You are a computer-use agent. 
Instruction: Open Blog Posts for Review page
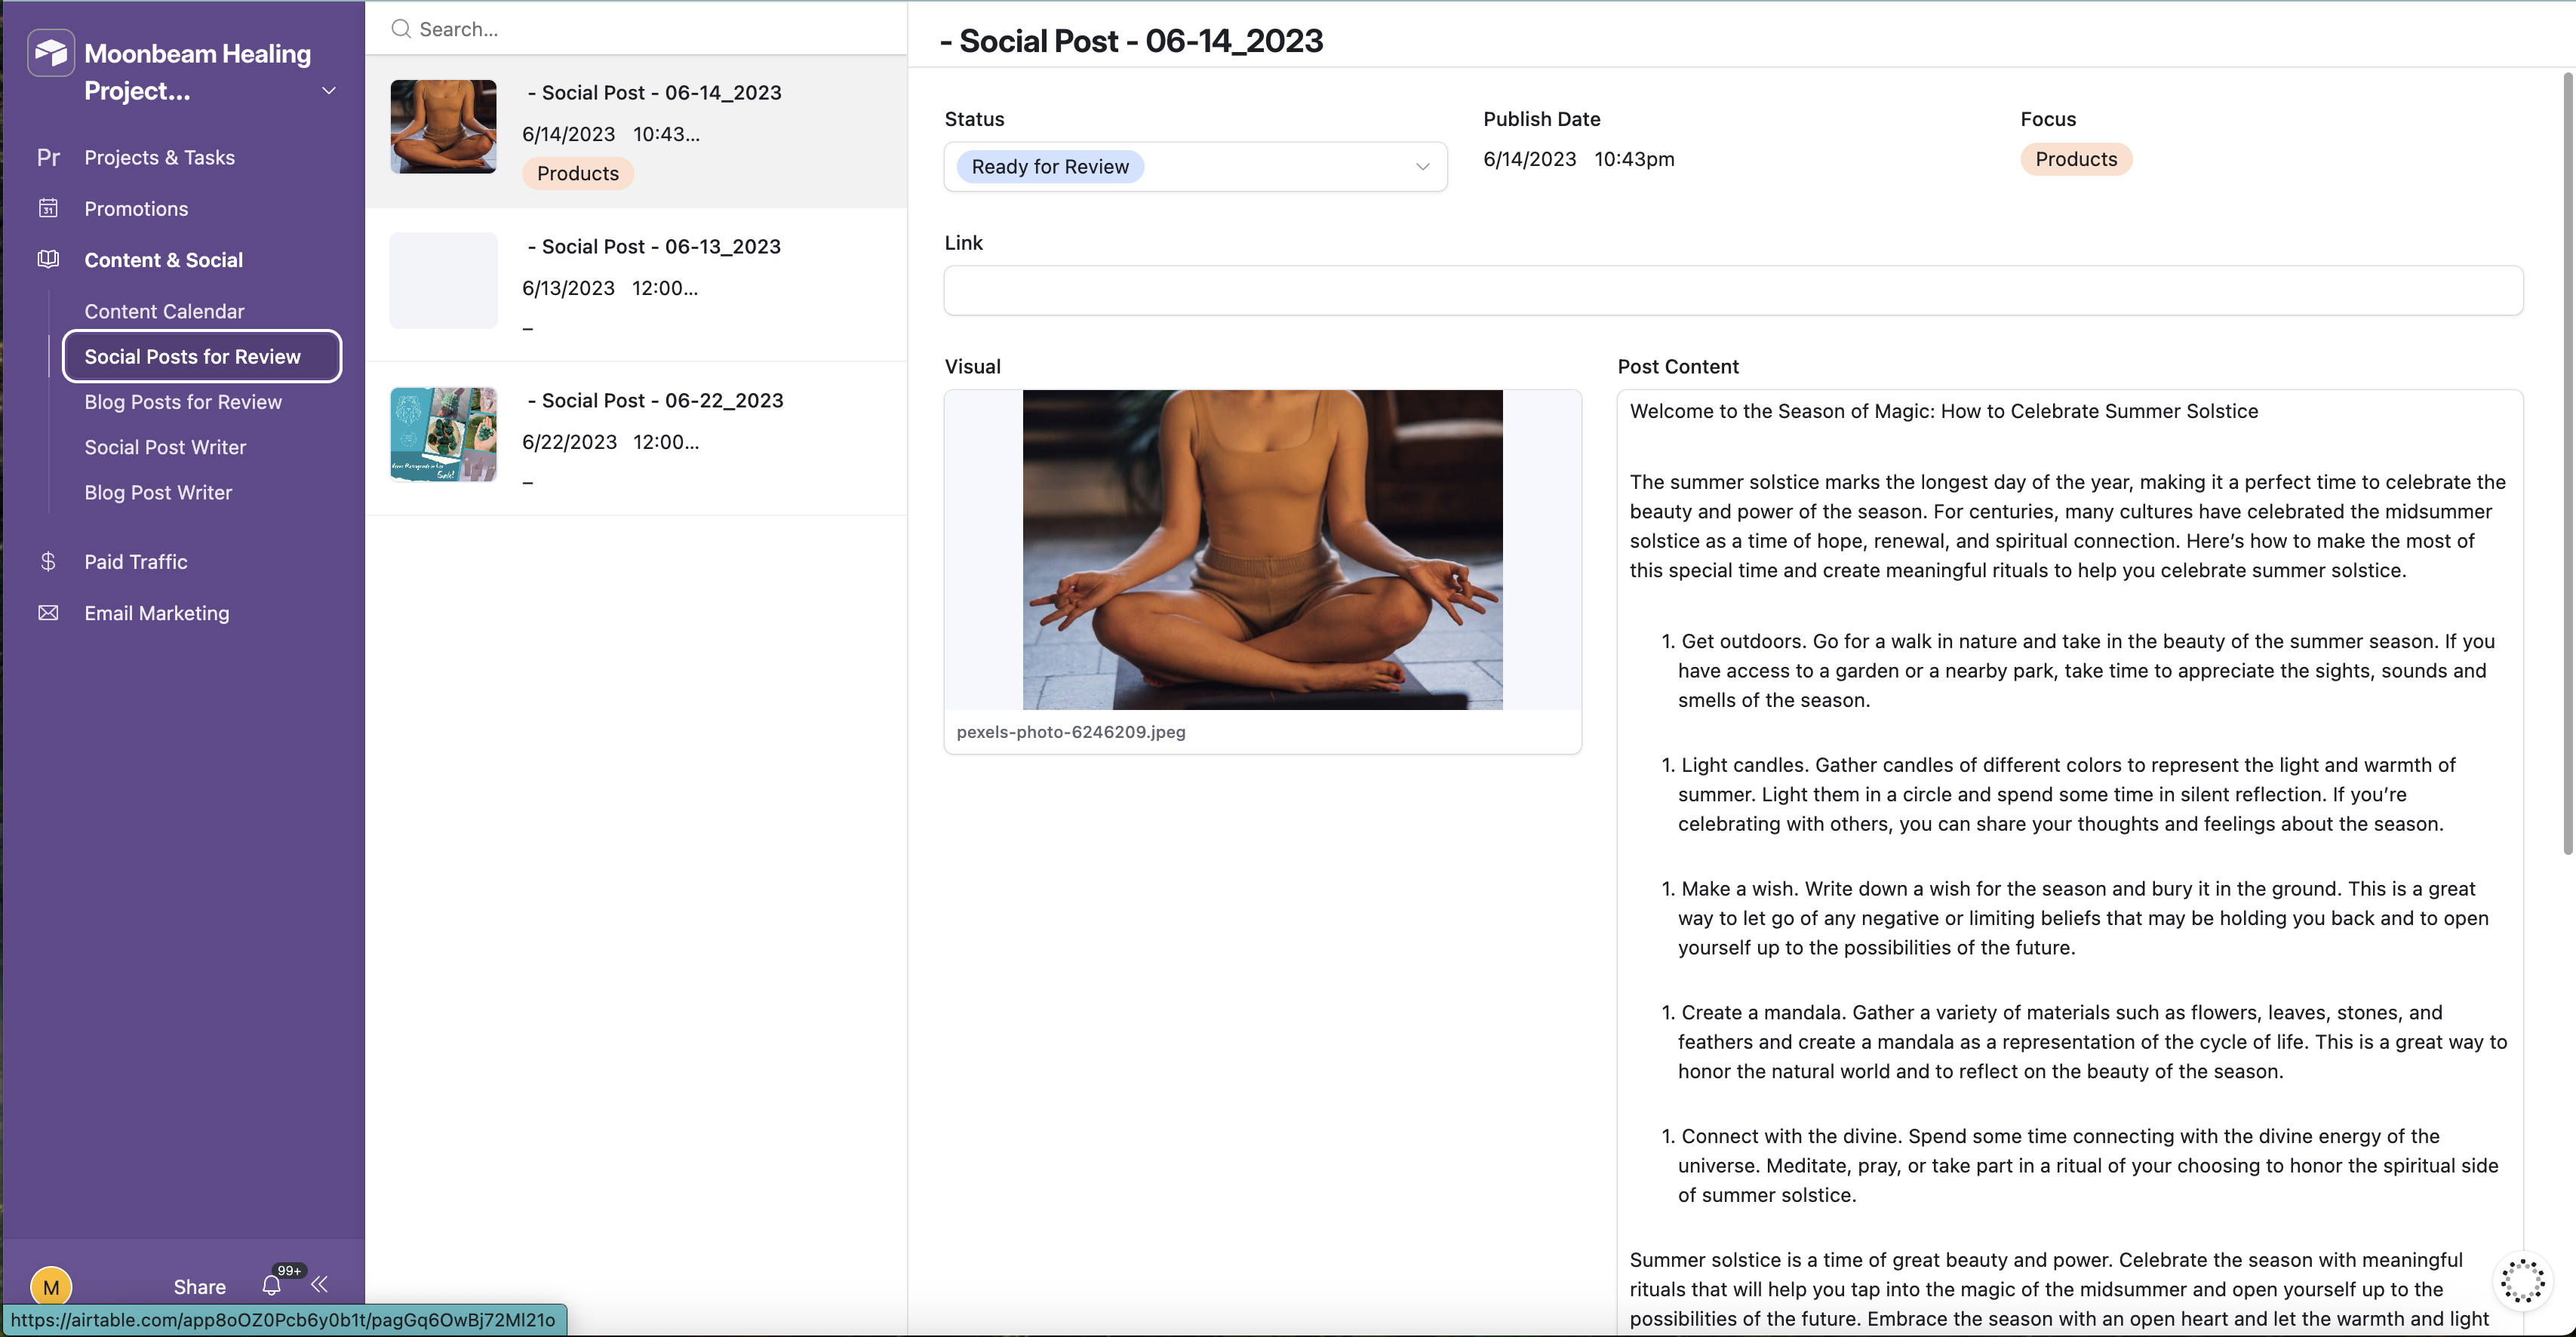[183, 402]
